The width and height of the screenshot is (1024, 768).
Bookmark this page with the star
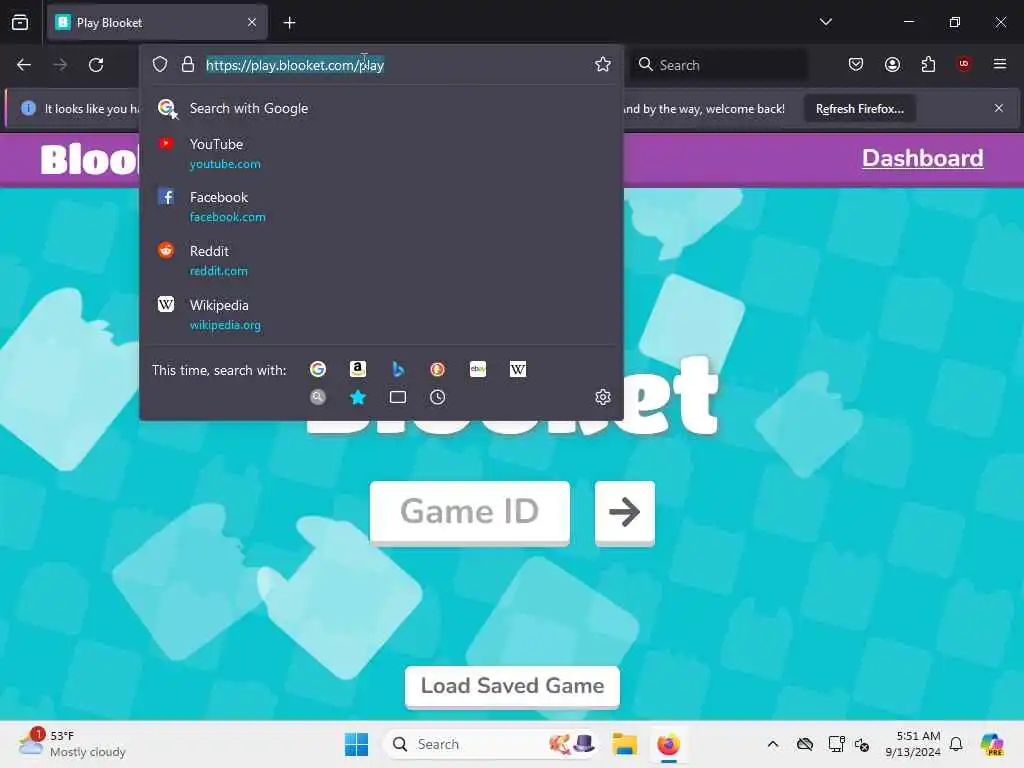[602, 64]
